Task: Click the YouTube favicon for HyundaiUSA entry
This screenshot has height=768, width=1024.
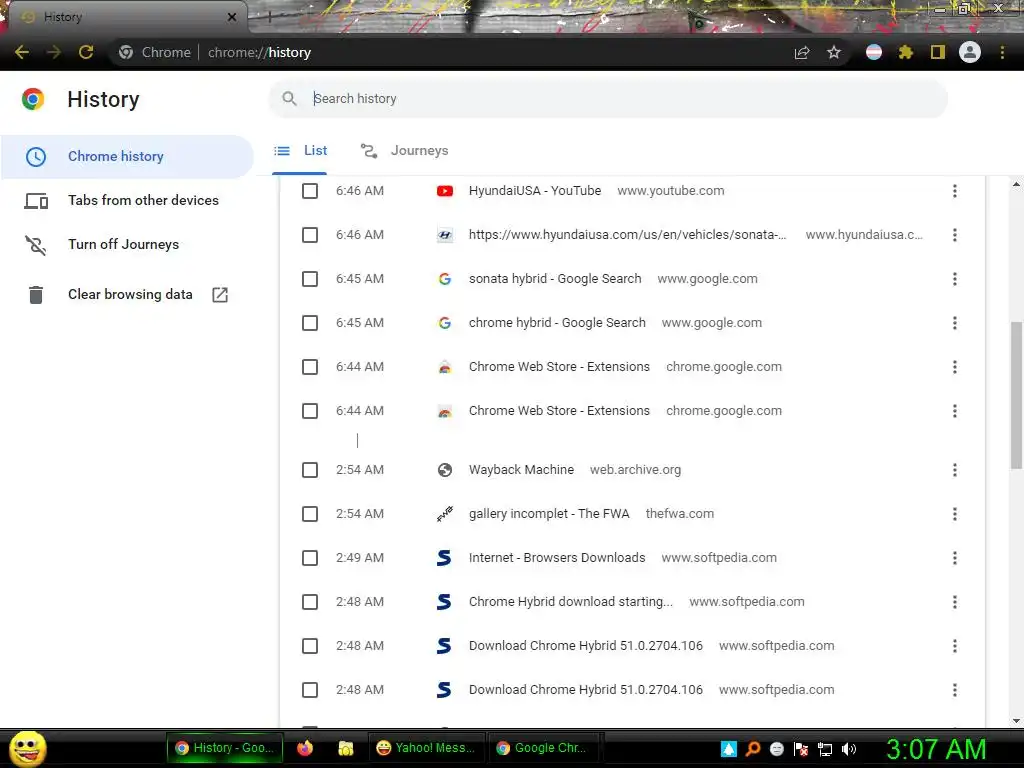Action: (x=445, y=191)
